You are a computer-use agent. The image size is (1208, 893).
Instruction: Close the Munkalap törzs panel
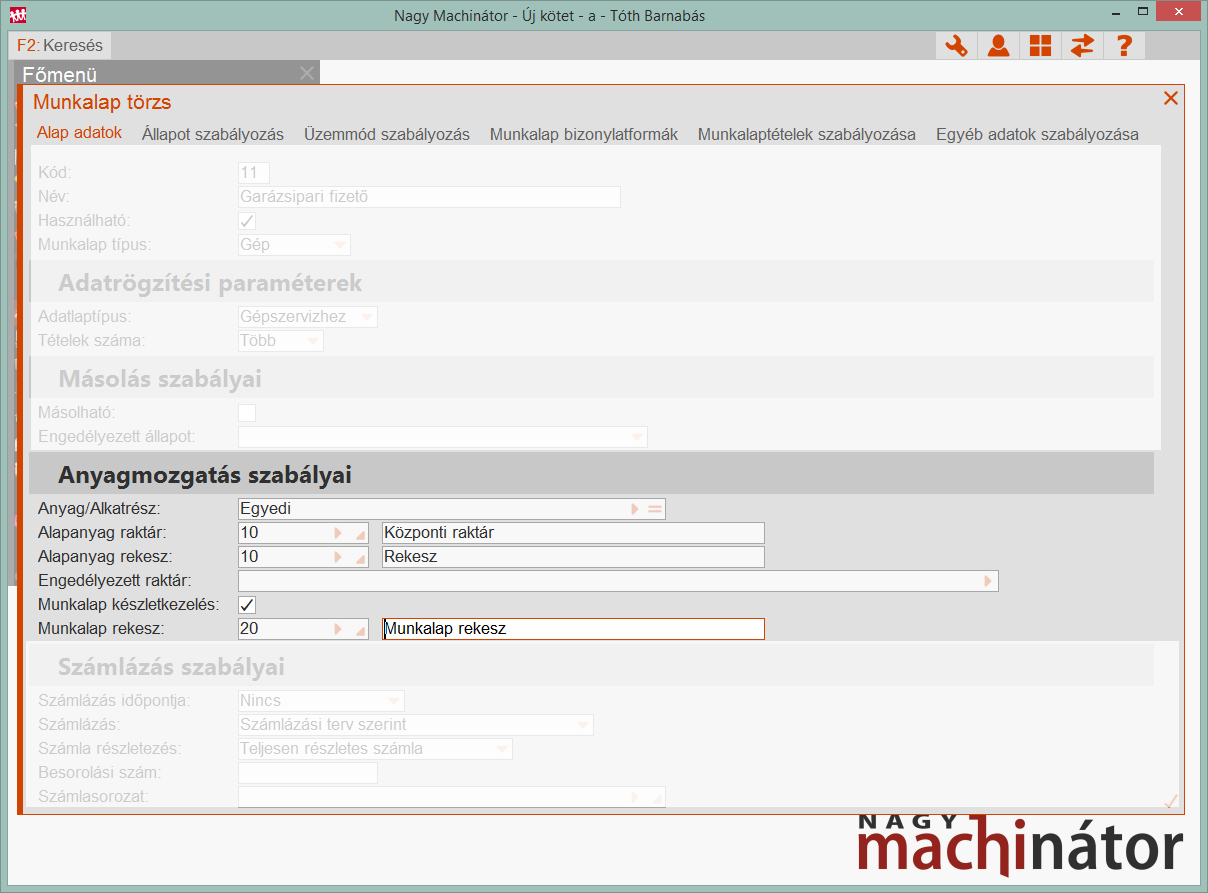click(1170, 98)
